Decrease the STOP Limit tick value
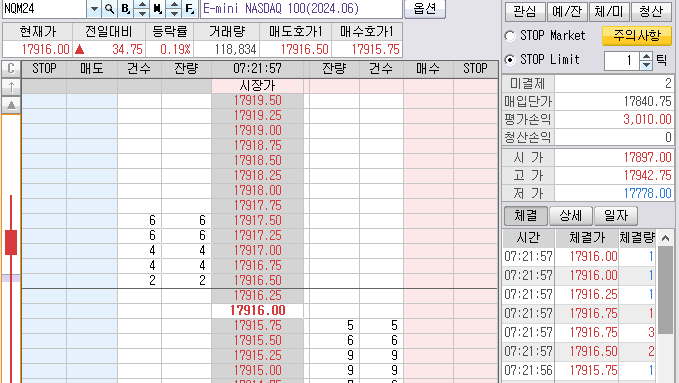This screenshot has height=383, width=679. pyautogui.click(x=646, y=65)
